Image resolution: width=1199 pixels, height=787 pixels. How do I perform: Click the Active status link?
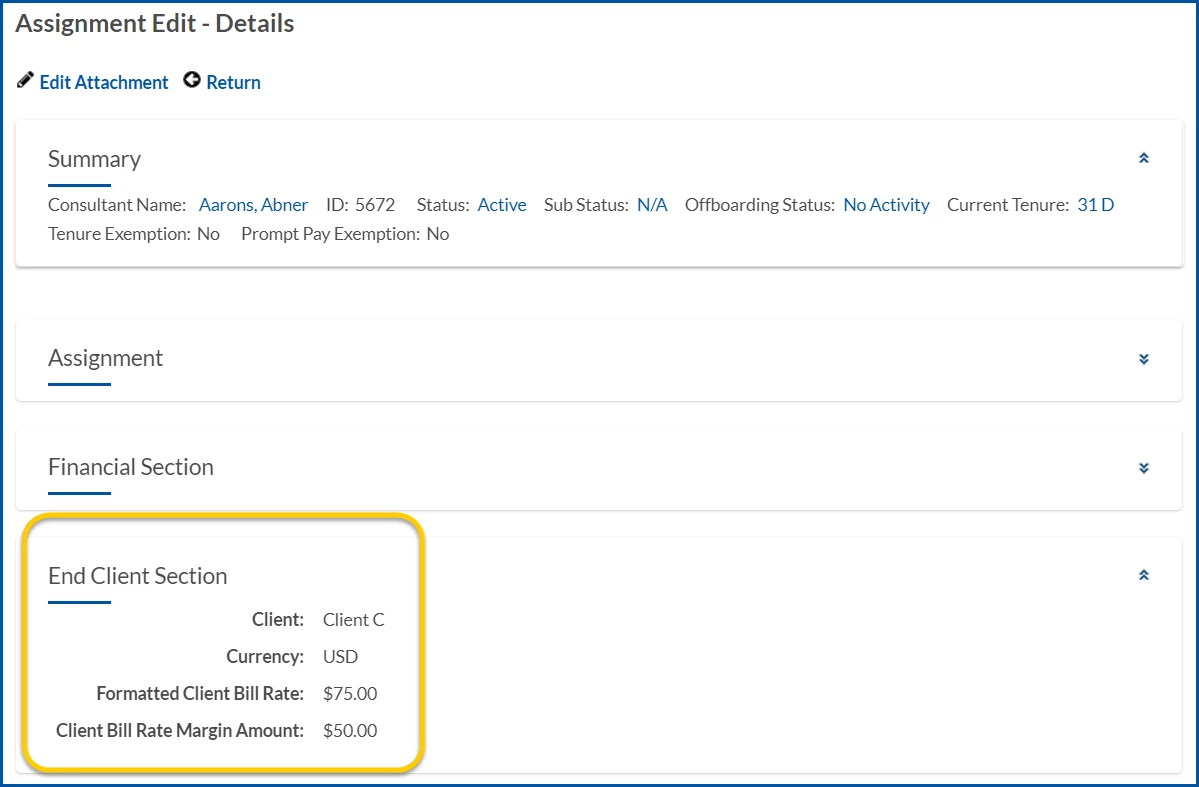pos(502,205)
